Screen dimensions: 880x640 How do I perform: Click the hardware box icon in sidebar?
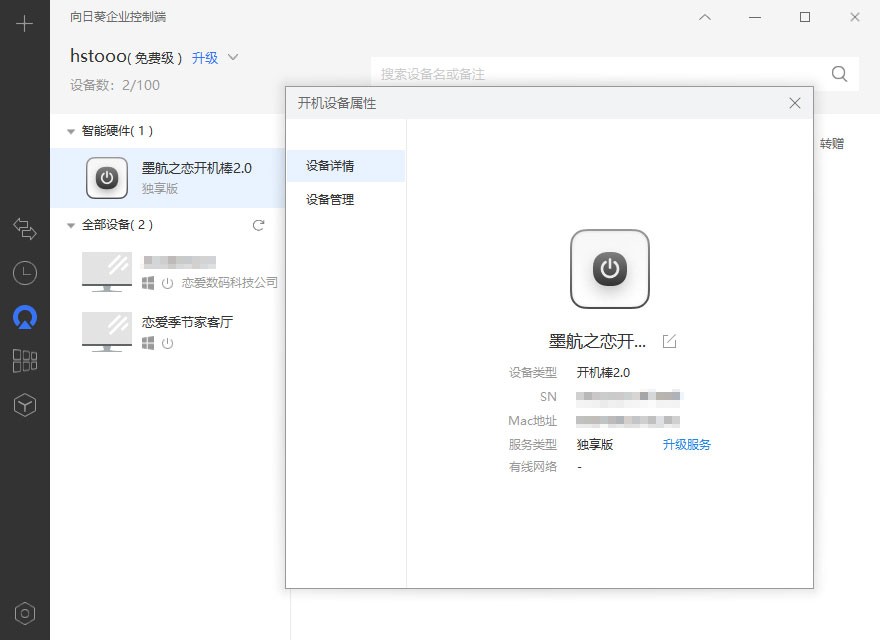(x=24, y=405)
